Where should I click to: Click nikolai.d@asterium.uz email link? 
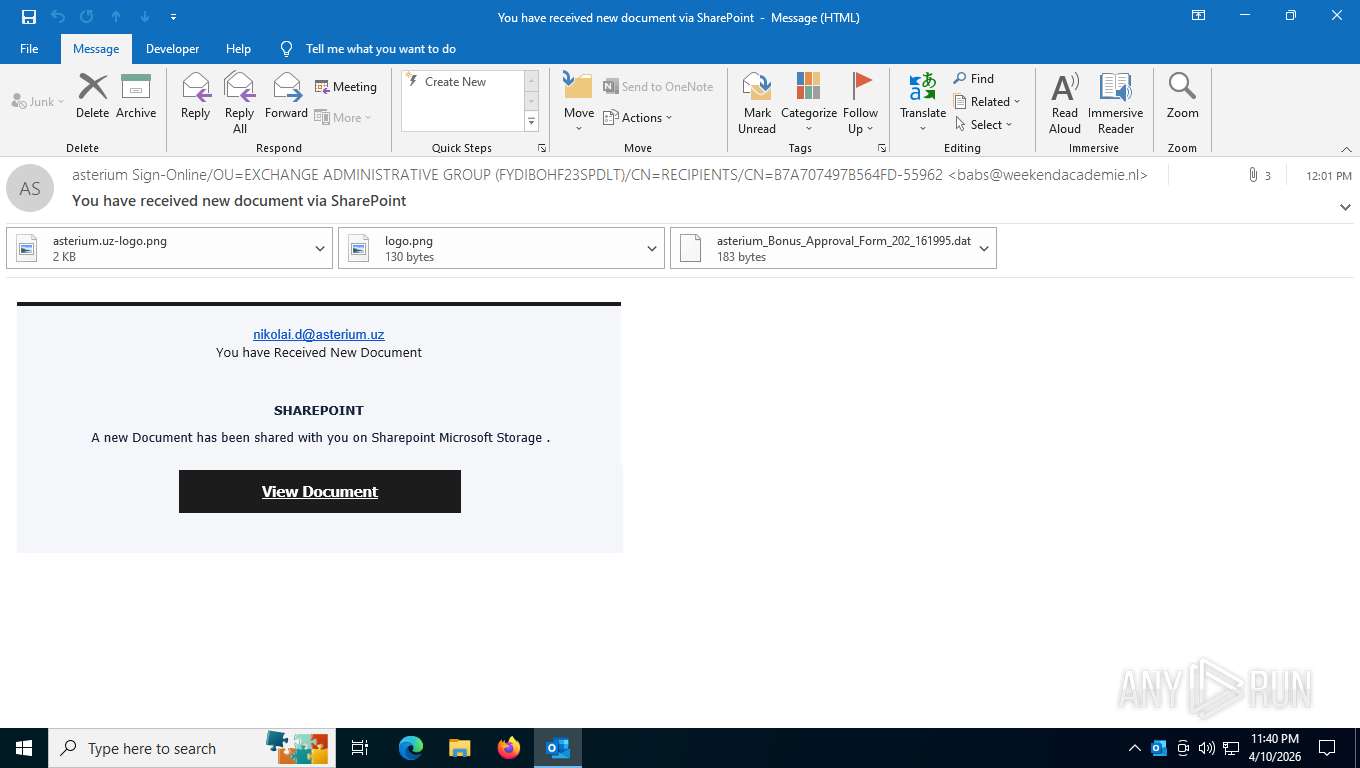pyautogui.click(x=319, y=335)
